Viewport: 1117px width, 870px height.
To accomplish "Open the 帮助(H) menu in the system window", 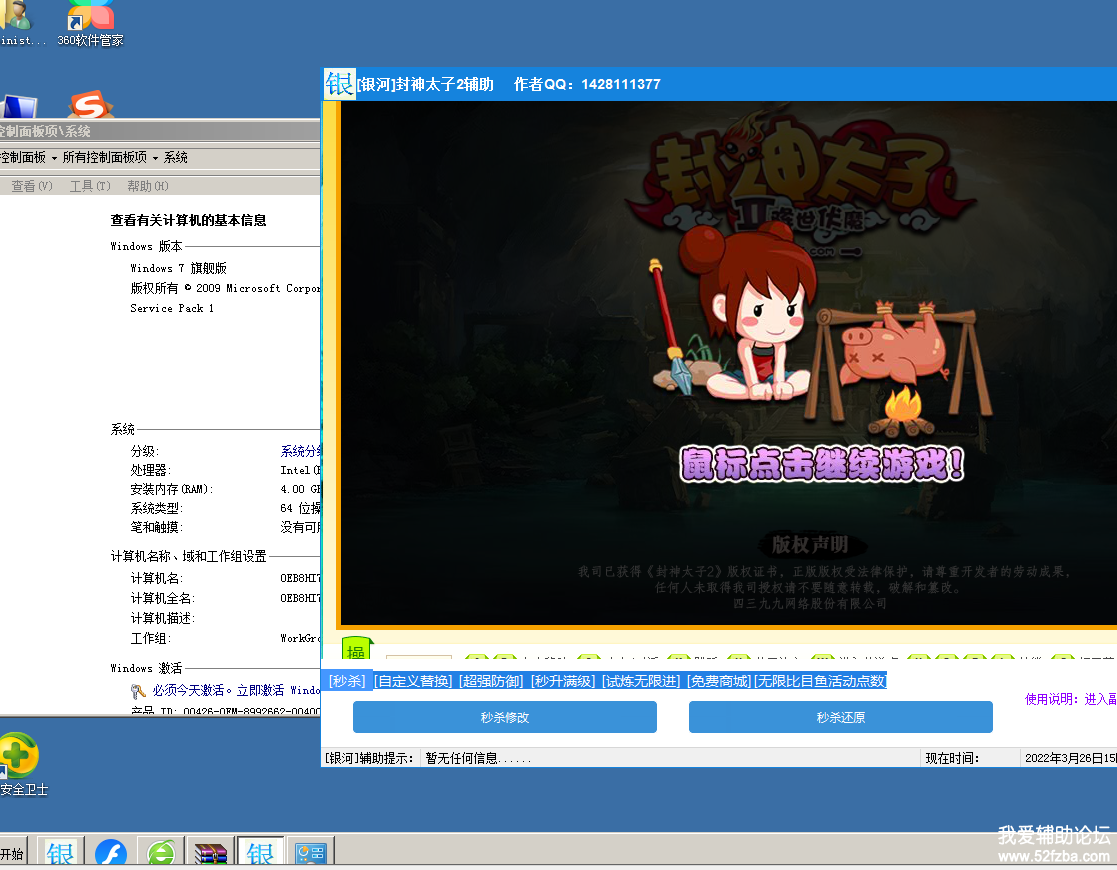I will [x=147, y=186].
